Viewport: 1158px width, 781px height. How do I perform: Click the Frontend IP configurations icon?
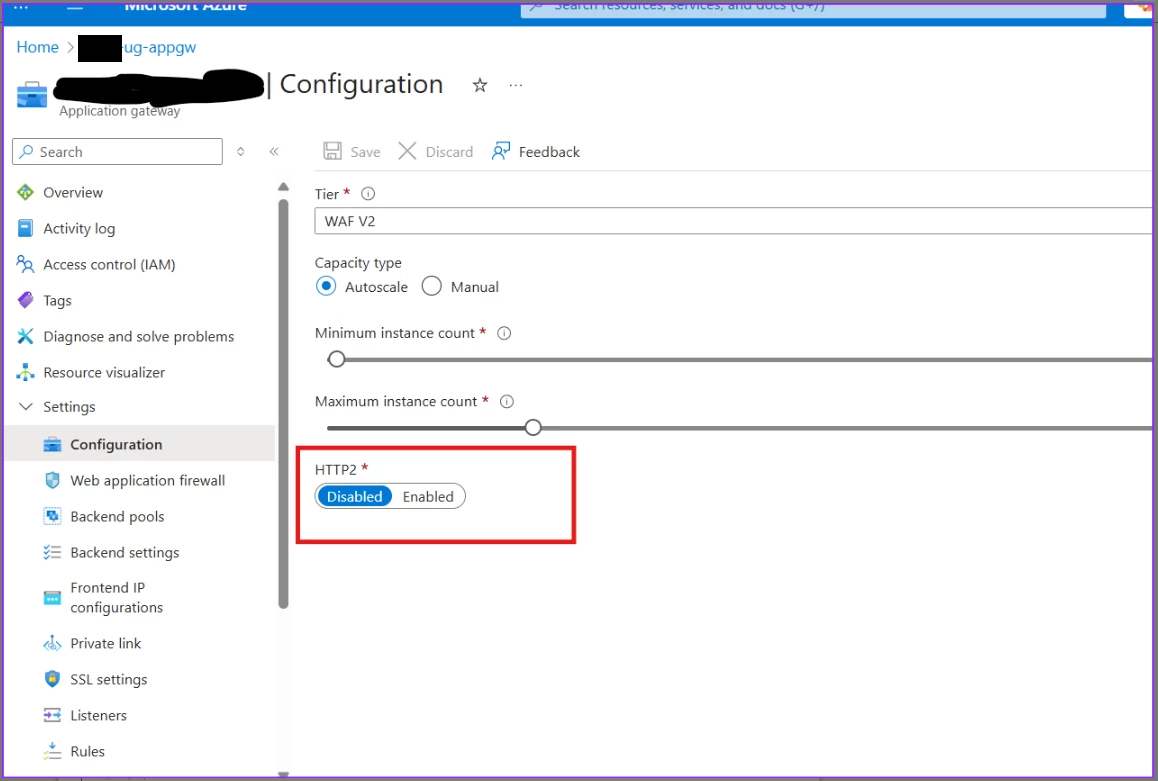coord(52,598)
